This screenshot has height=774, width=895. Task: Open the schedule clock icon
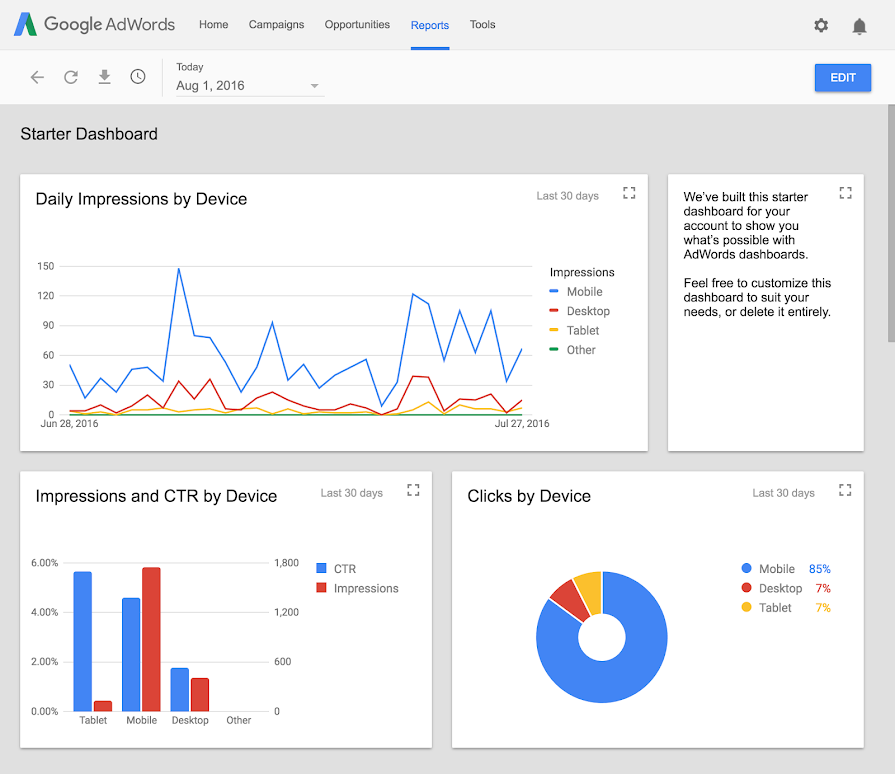(x=138, y=76)
